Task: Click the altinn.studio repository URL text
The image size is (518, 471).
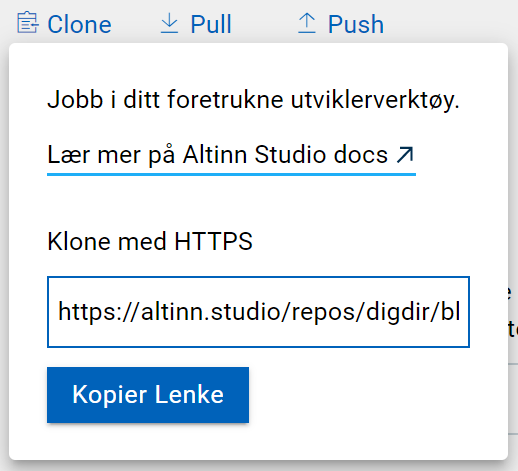Action: (x=259, y=312)
